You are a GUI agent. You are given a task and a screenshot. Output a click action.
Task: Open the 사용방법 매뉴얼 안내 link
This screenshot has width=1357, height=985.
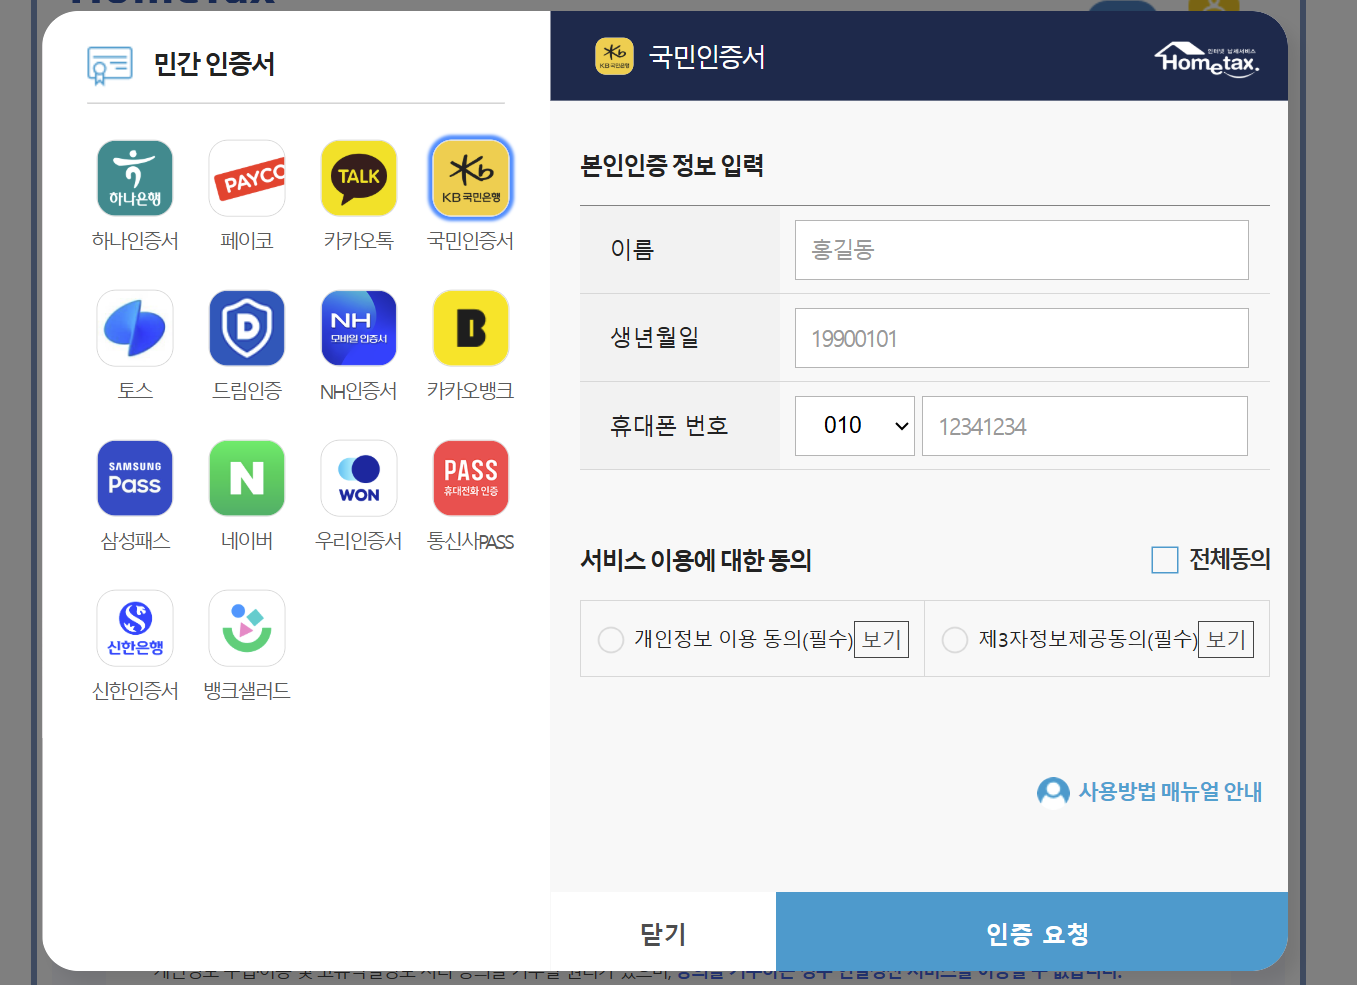(x=1170, y=792)
